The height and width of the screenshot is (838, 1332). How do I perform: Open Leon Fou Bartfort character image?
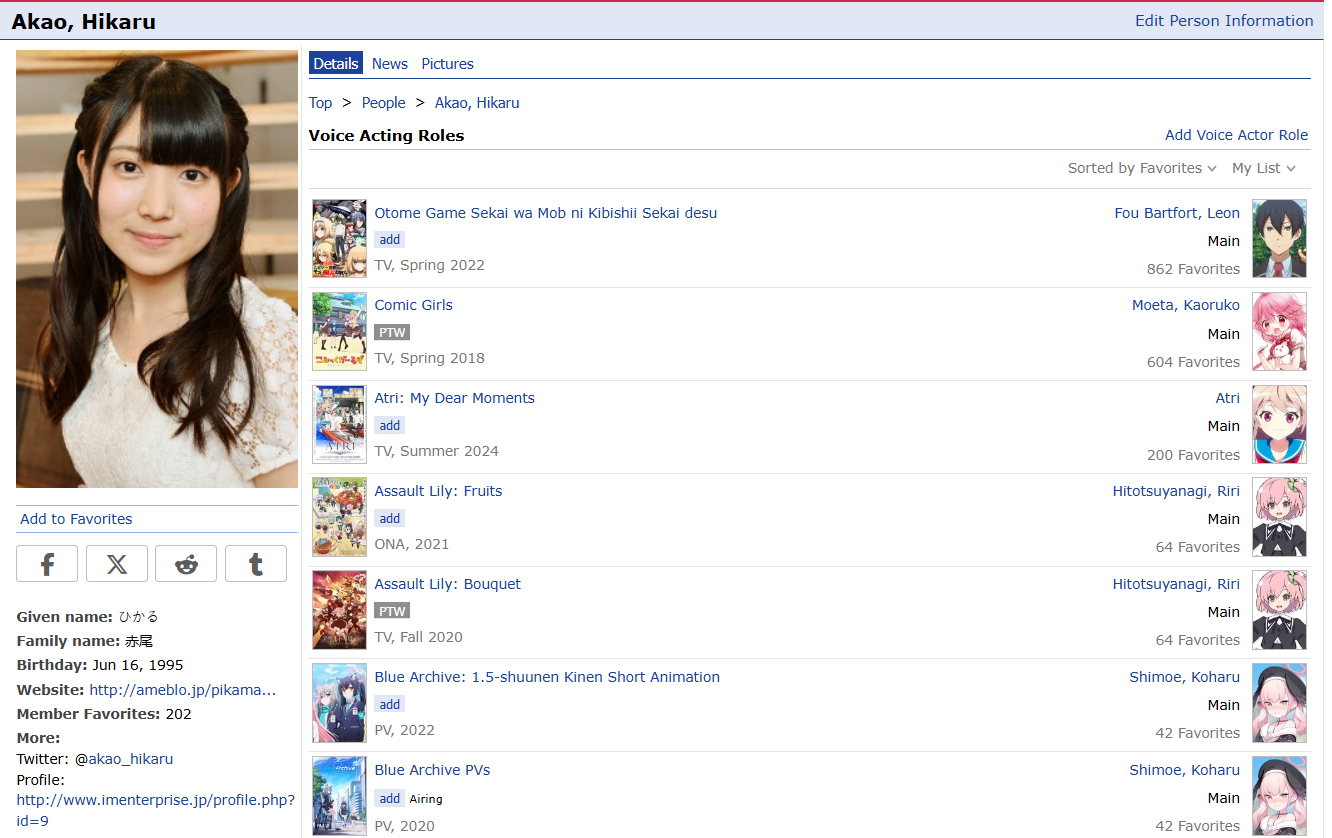tap(1280, 239)
